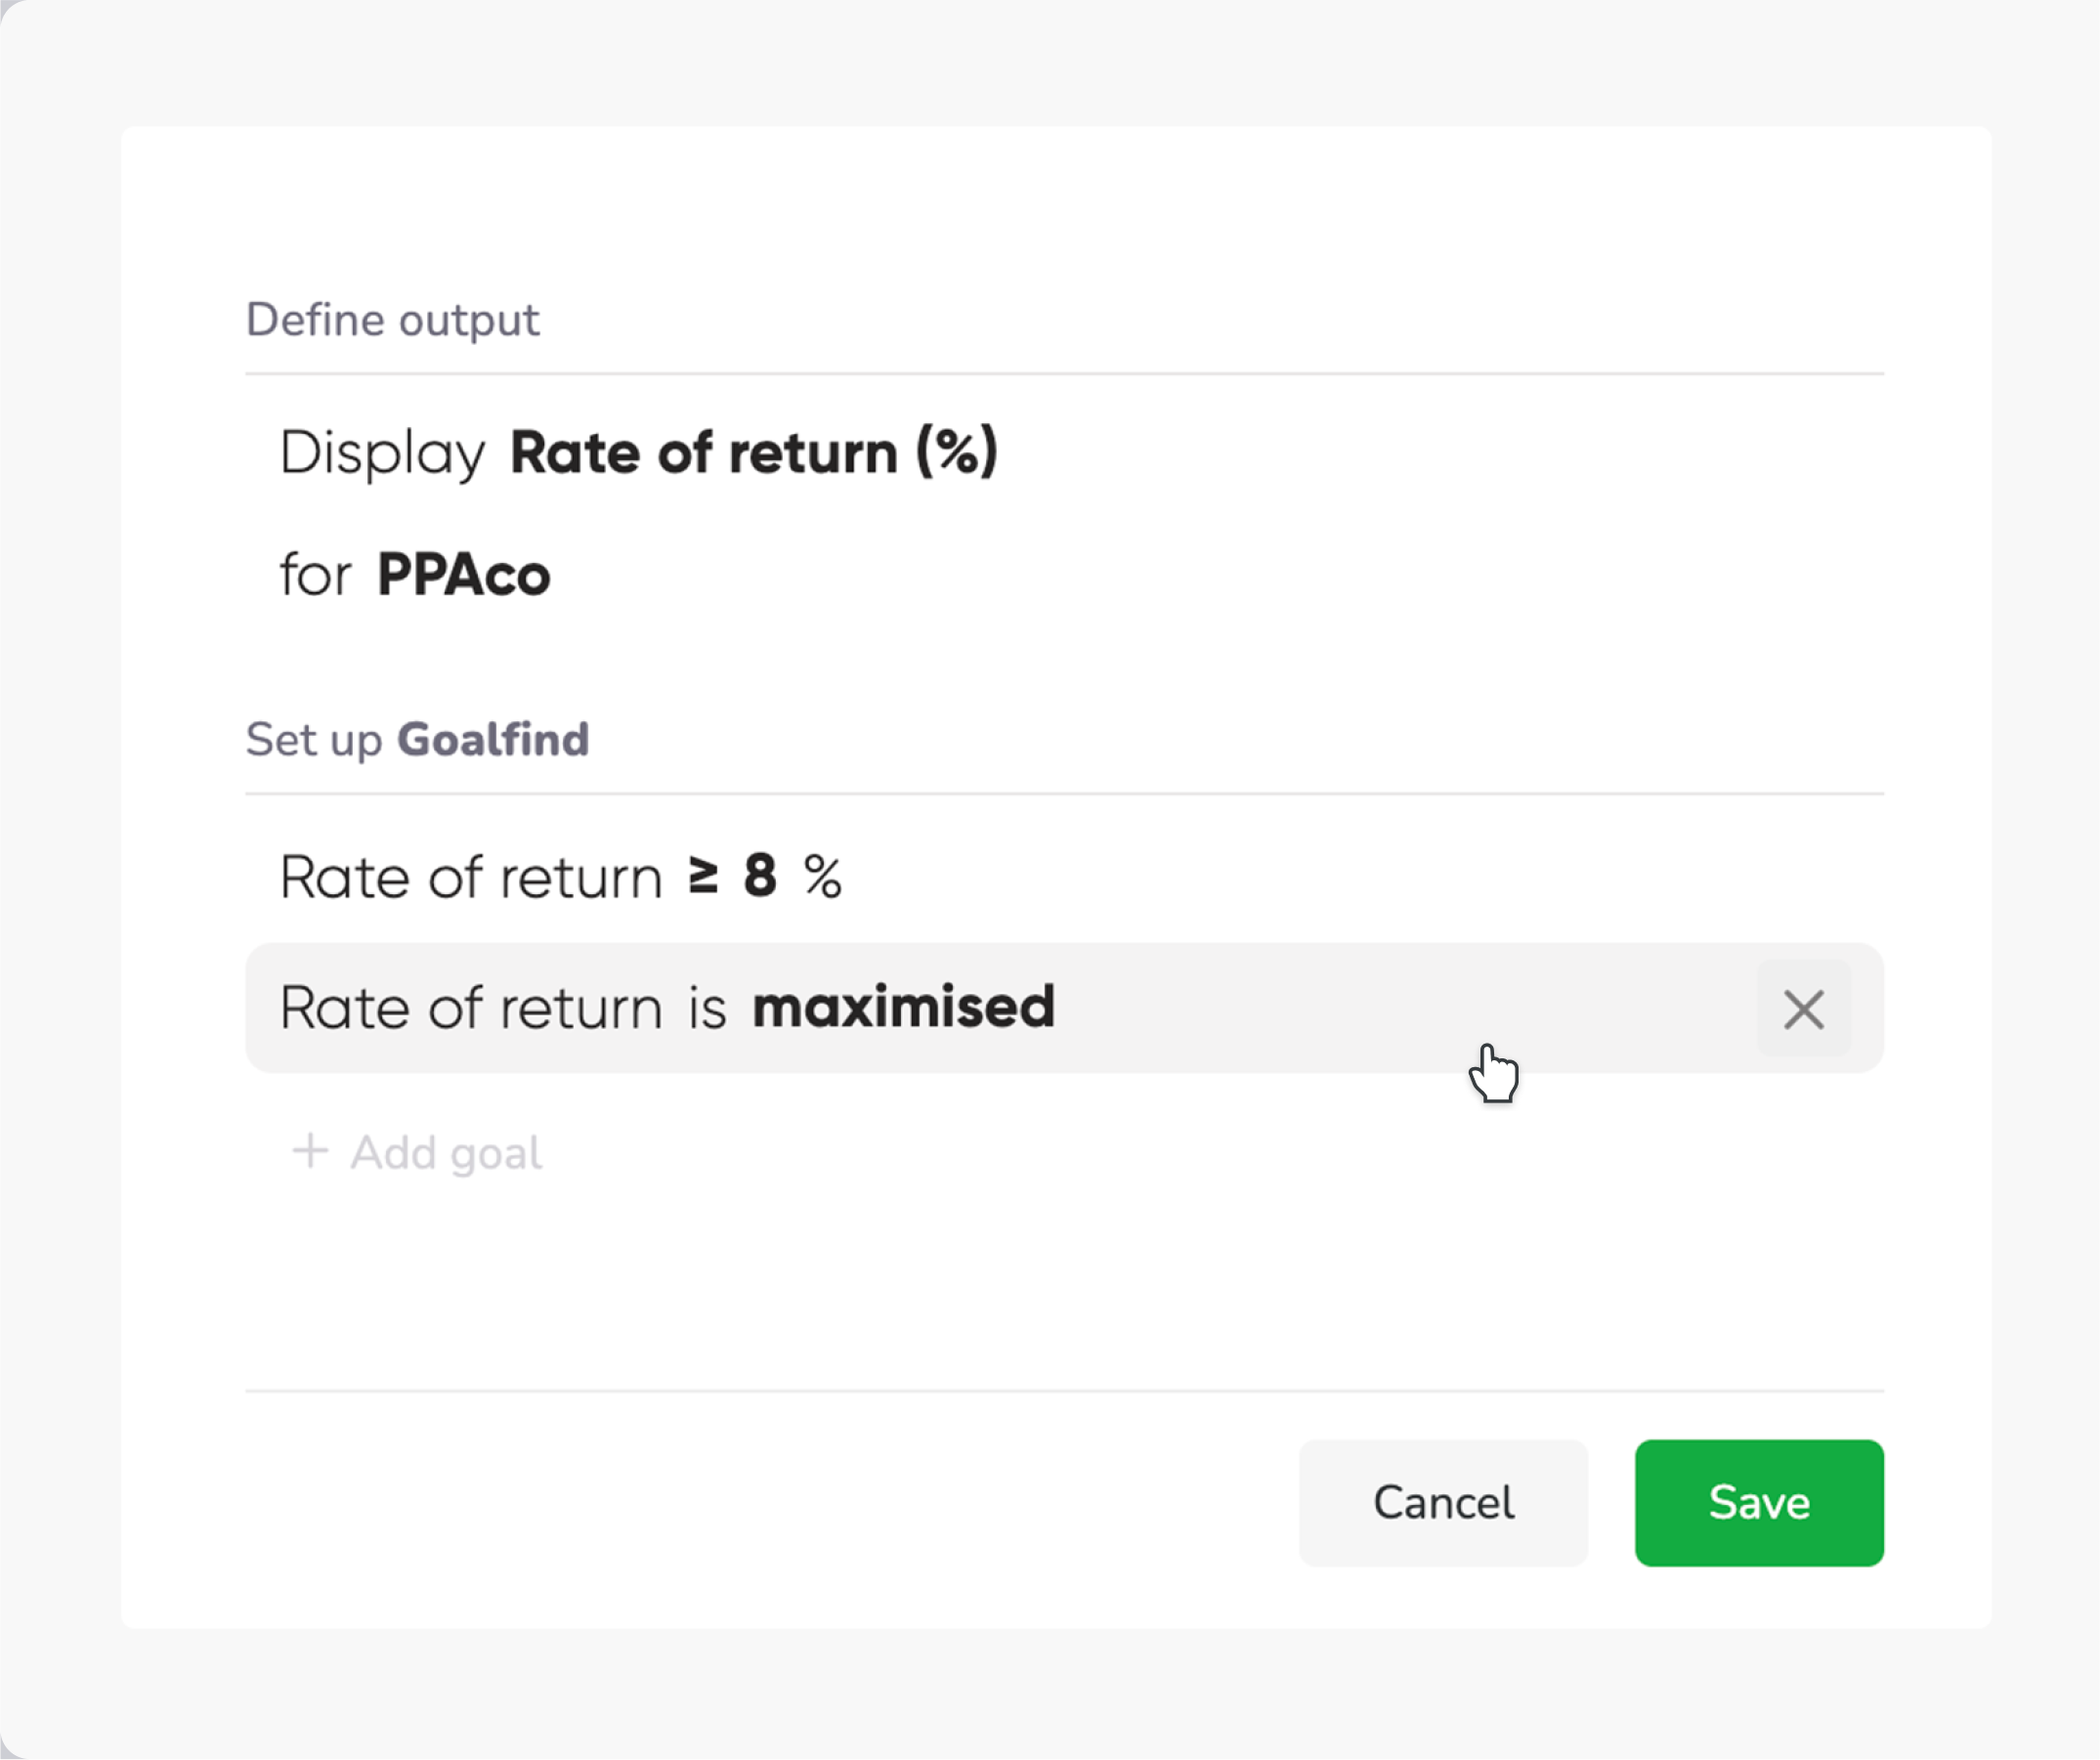Select Rate of return metric in threshold goal
The height and width of the screenshot is (1760, 2100).
pyautogui.click(x=471, y=877)
